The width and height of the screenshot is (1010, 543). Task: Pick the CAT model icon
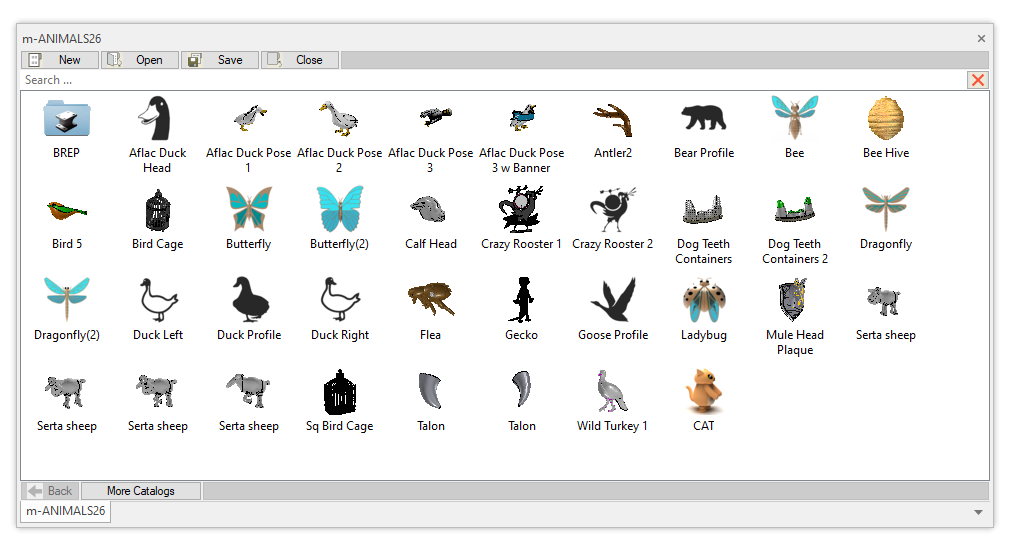pyautogui.click(x=703, y=392)
